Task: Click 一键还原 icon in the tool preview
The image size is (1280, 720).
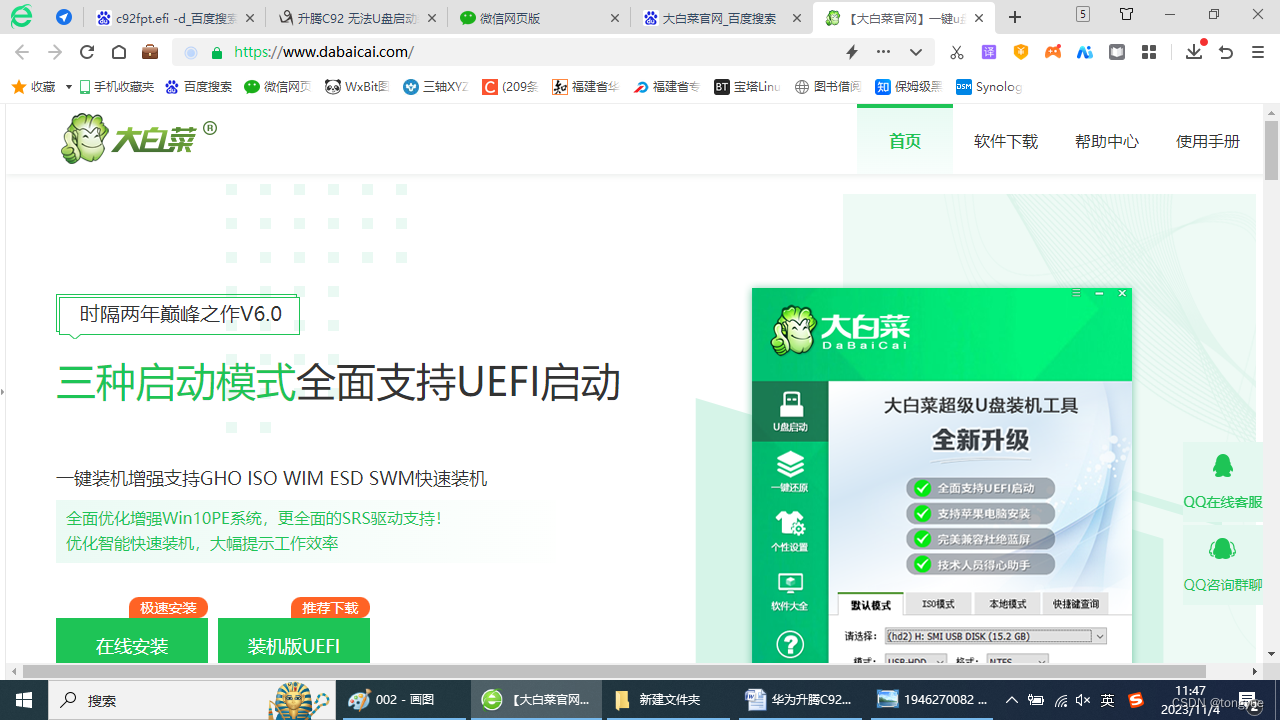Action: tap(790, 472)
